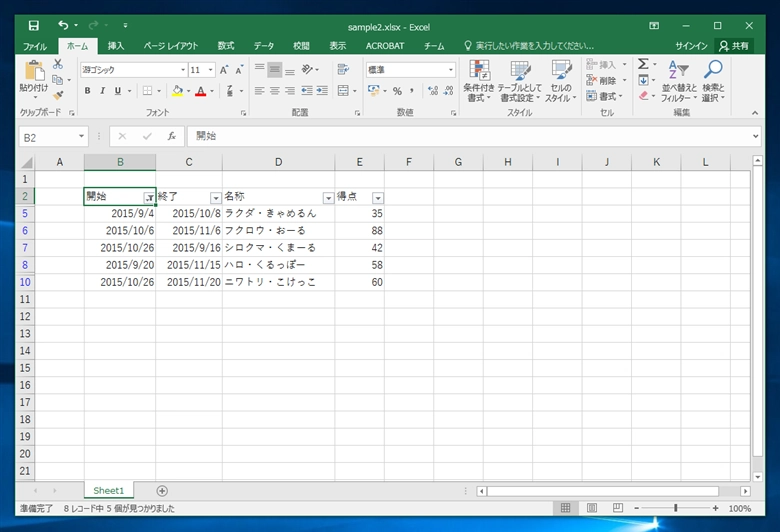Open the font size dropdown
This screenshot has height=532, width=780.
tap(211, 70)
